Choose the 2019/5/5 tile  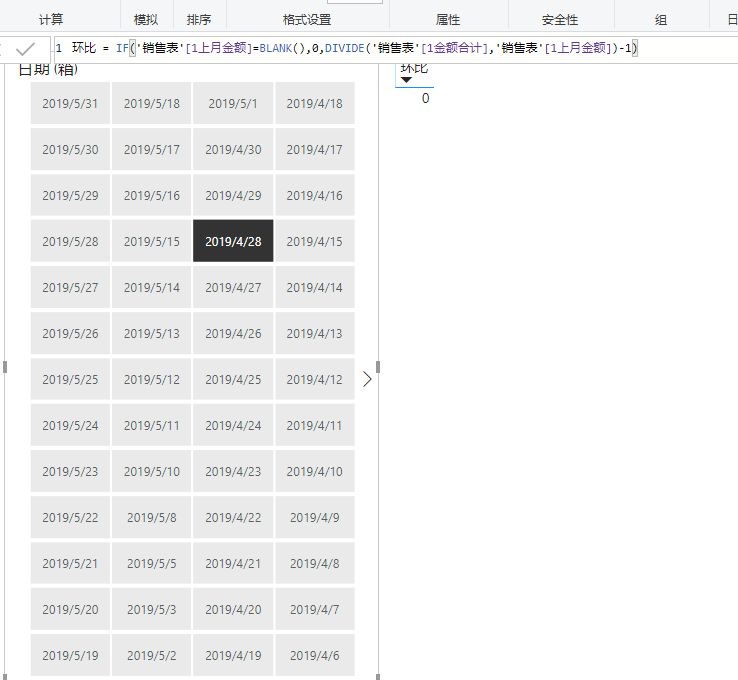coord(152,563)
